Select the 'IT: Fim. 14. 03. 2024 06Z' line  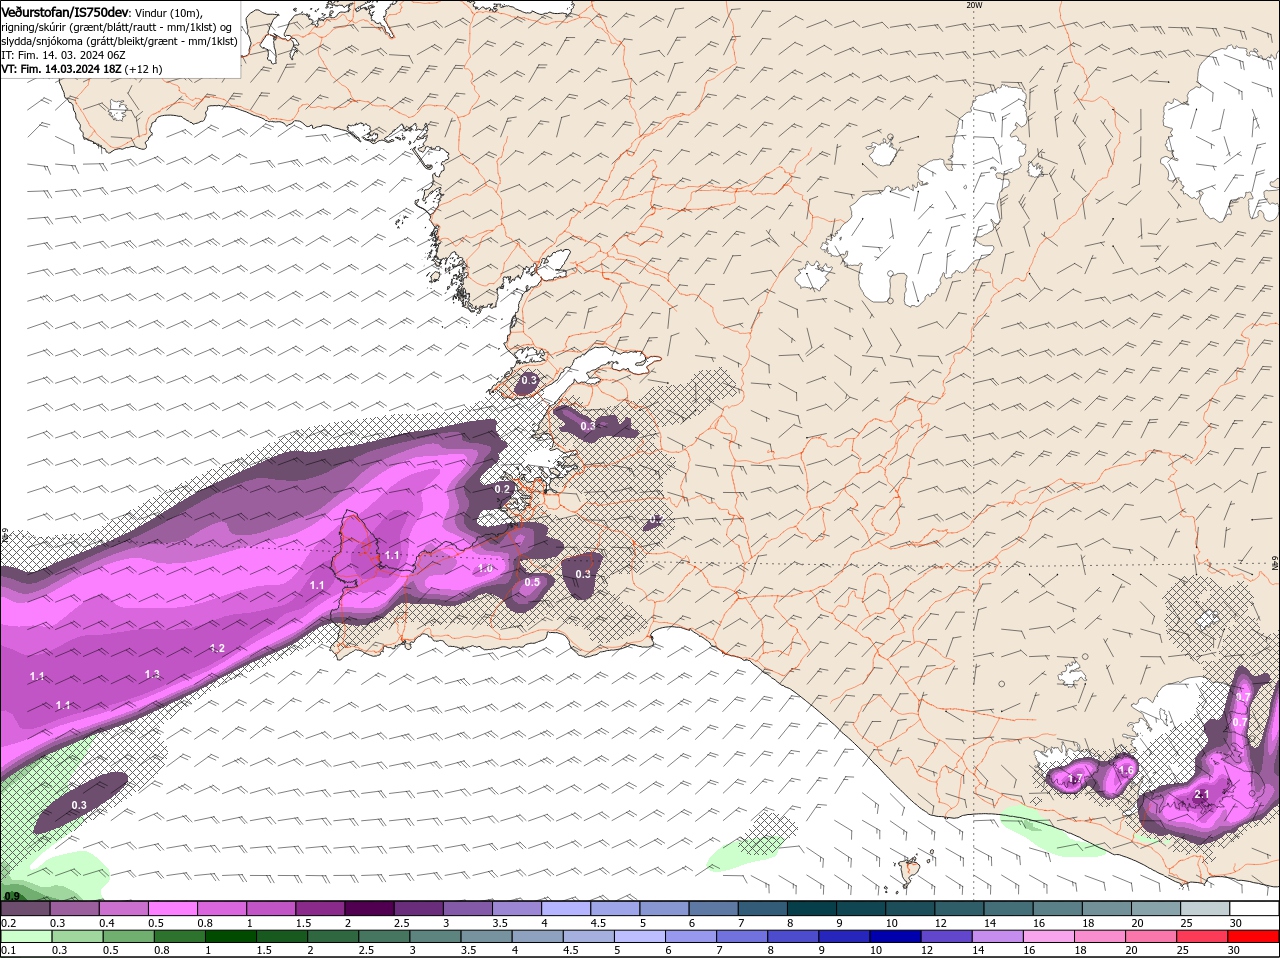[x=62, y=55]
